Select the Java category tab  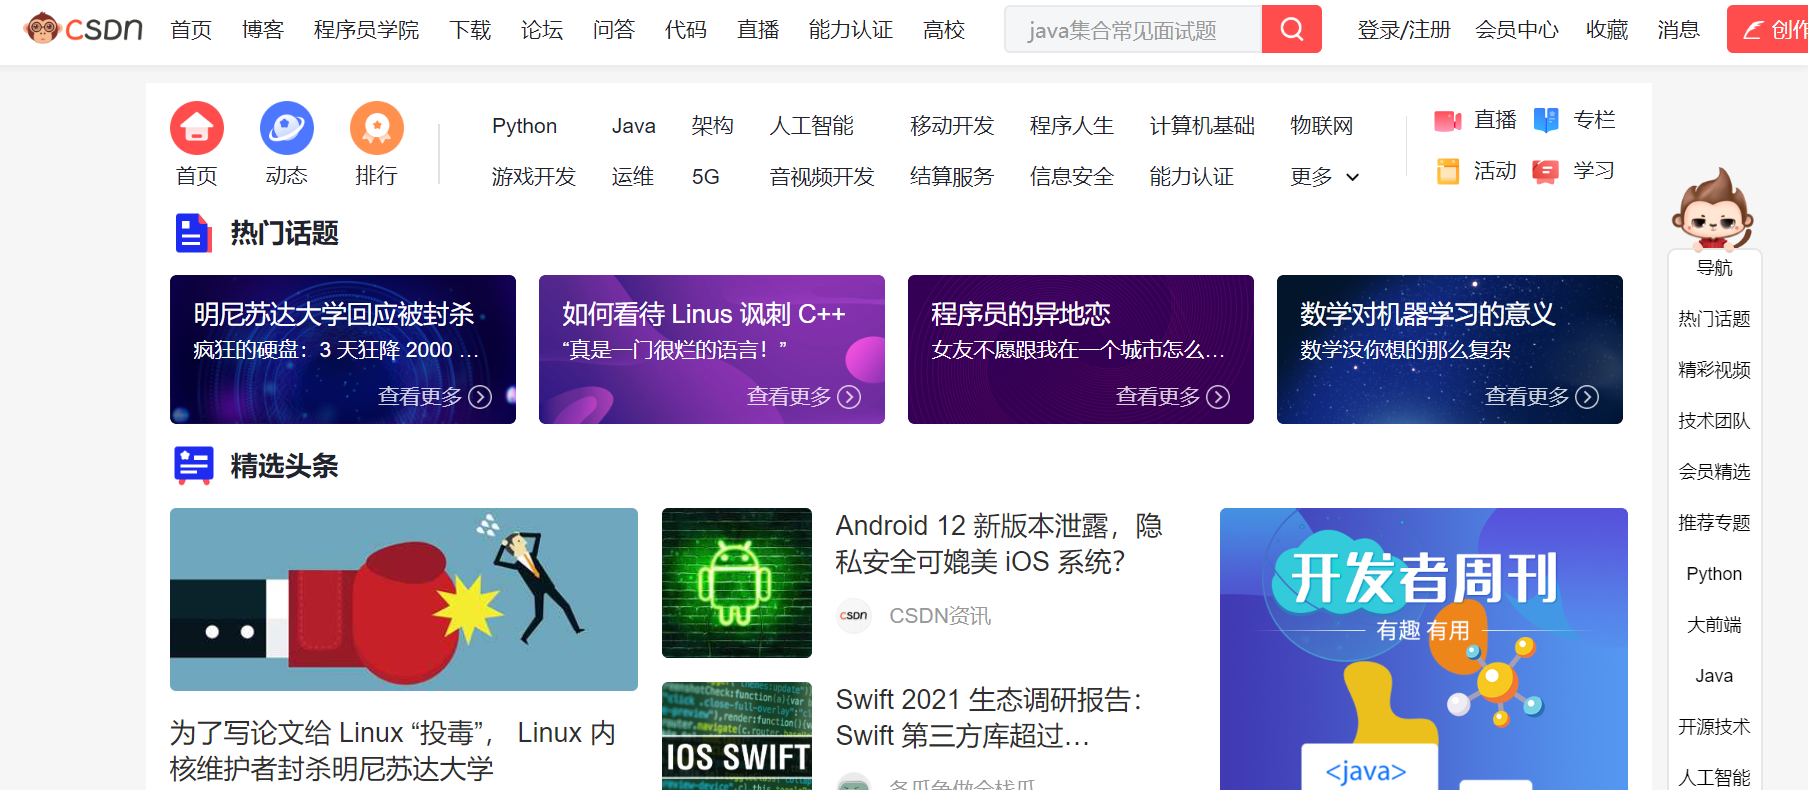634,126
